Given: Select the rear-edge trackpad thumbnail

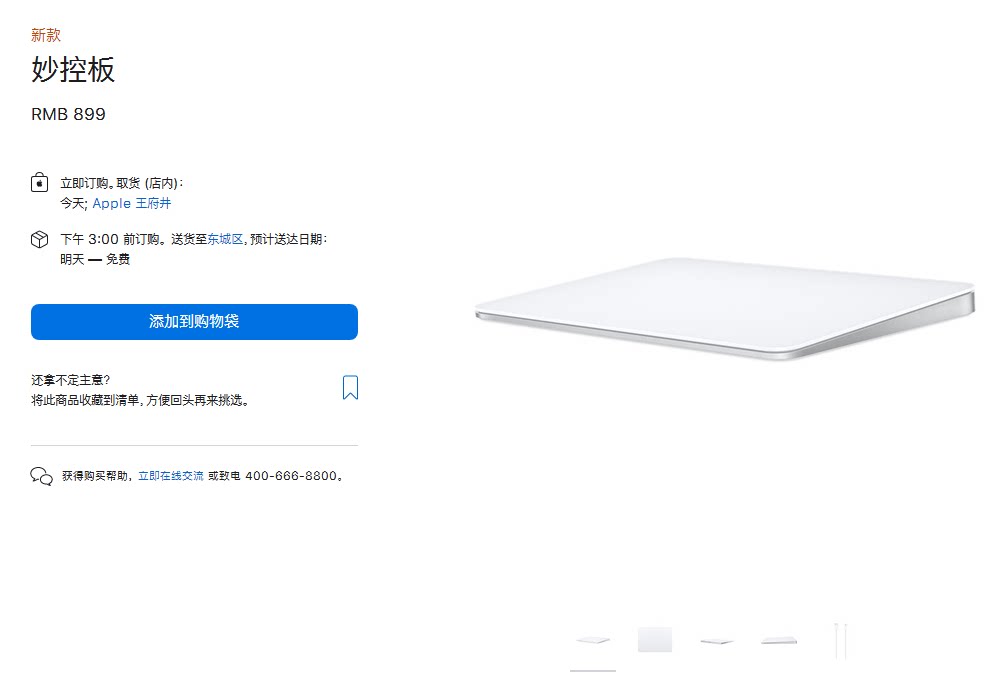Looking at the screenshot, I should tap(779, 641).
